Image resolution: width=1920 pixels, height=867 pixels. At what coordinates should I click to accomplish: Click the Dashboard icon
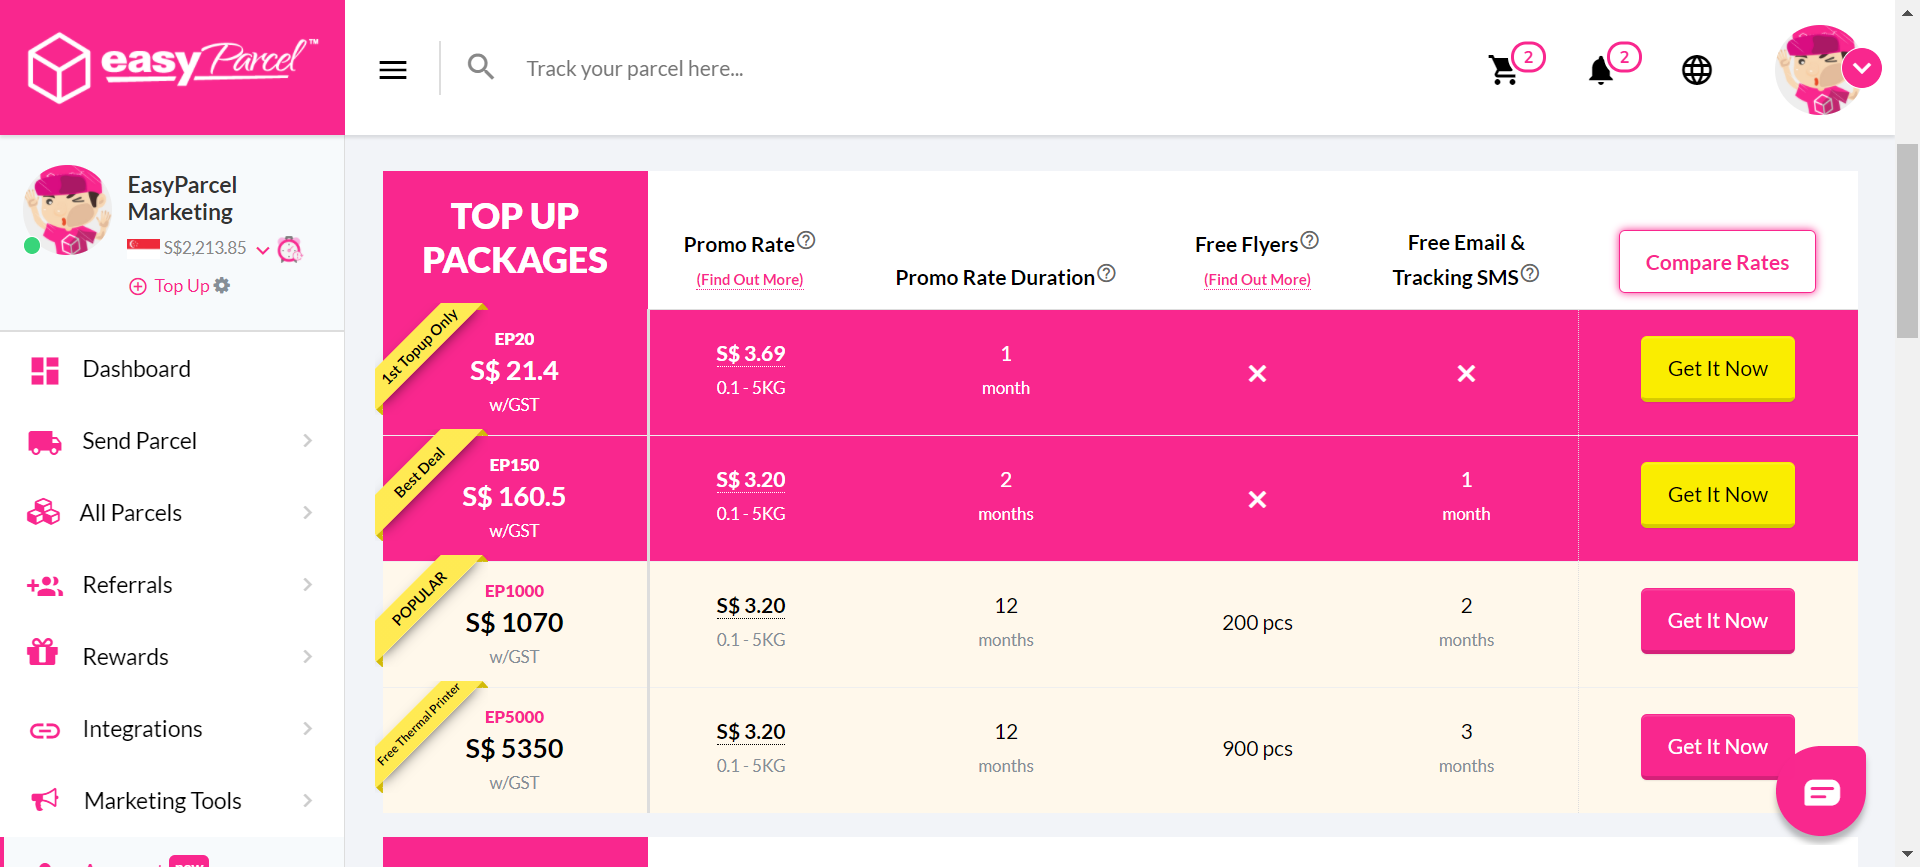tap(45, 370)
